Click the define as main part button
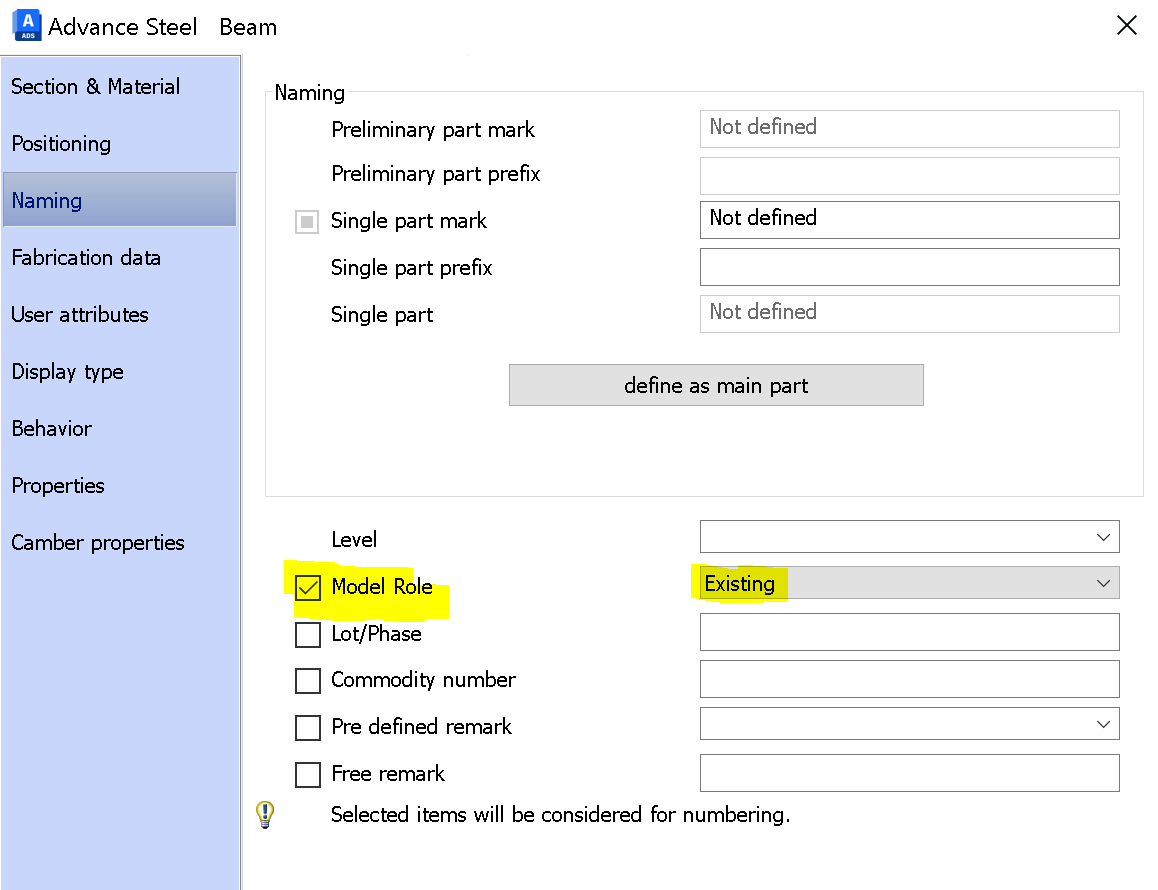The width and height of the screenshot is (1158, 890). coord(716,385)
